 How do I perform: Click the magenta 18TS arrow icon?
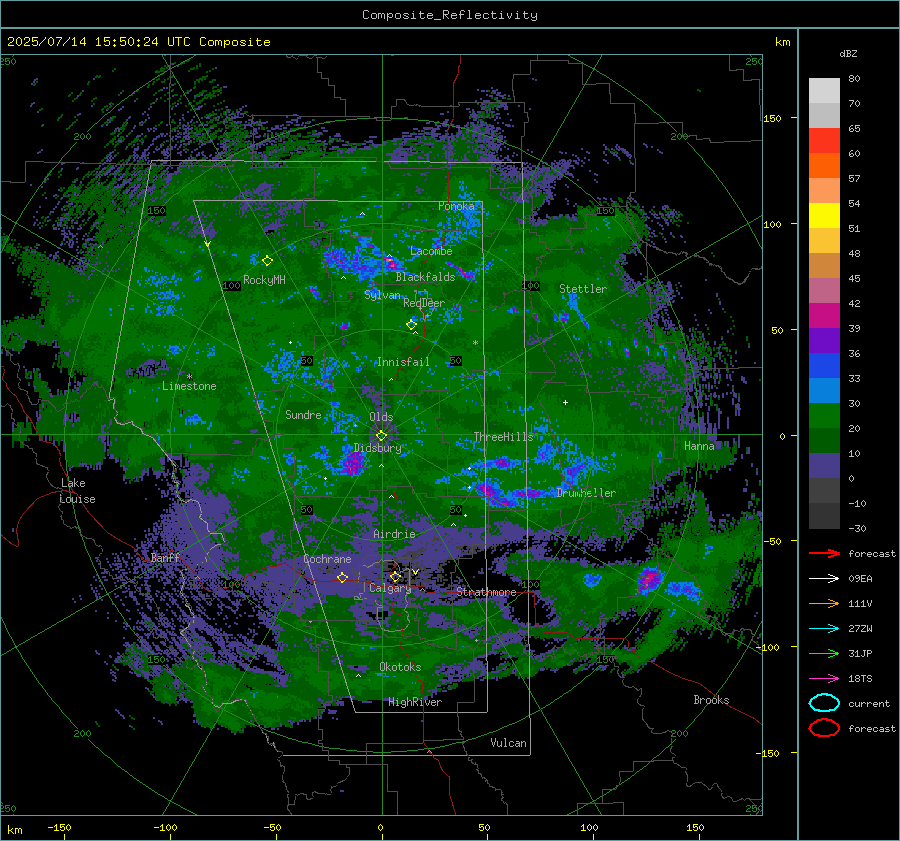824,679
